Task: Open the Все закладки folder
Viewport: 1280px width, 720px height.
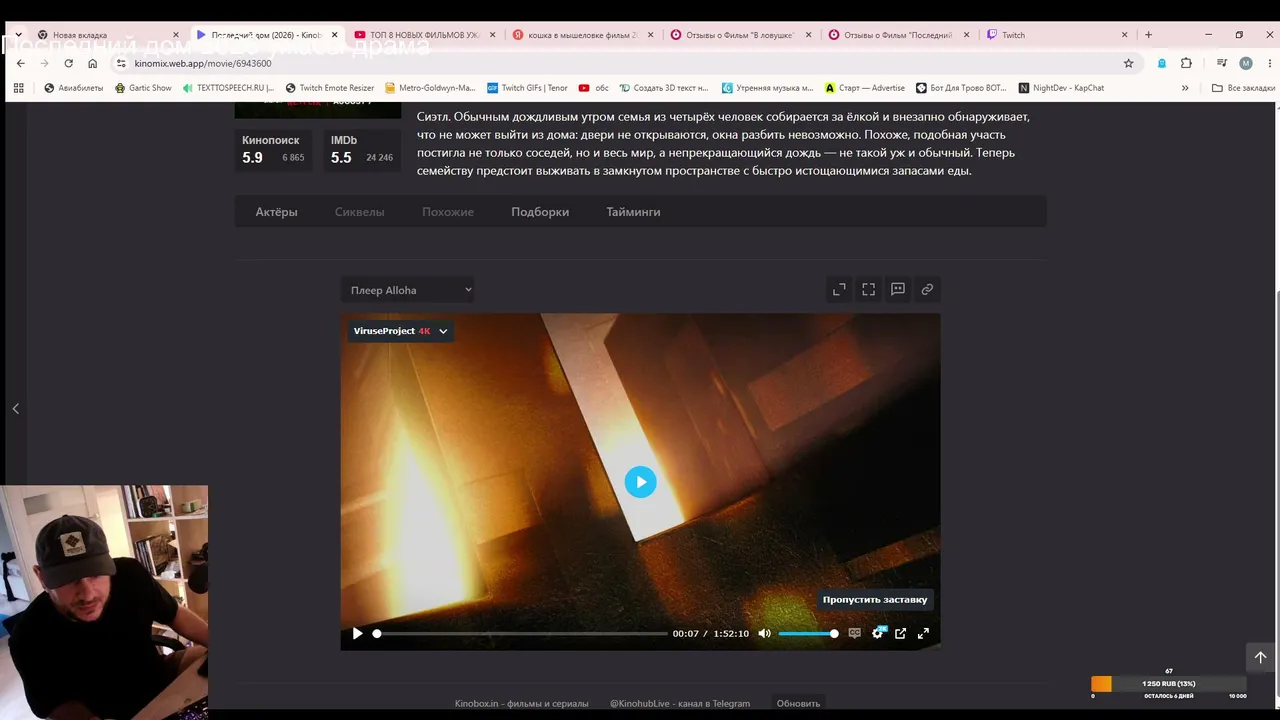Action: [1243, 88]
